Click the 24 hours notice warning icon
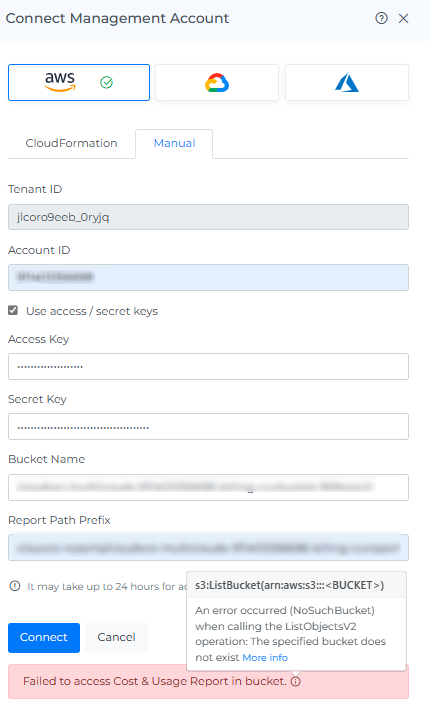 coord(15,586)
